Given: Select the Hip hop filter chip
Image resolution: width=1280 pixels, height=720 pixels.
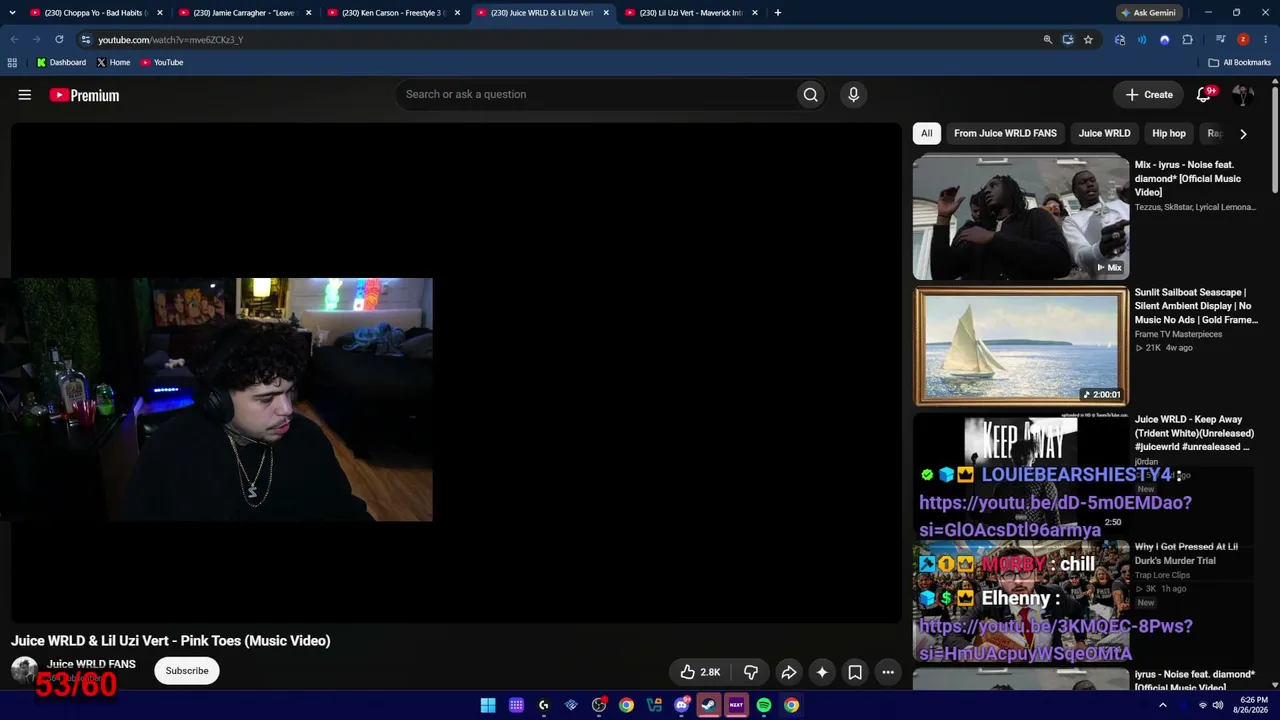Looking at the screenshot, I should 1169,134.
